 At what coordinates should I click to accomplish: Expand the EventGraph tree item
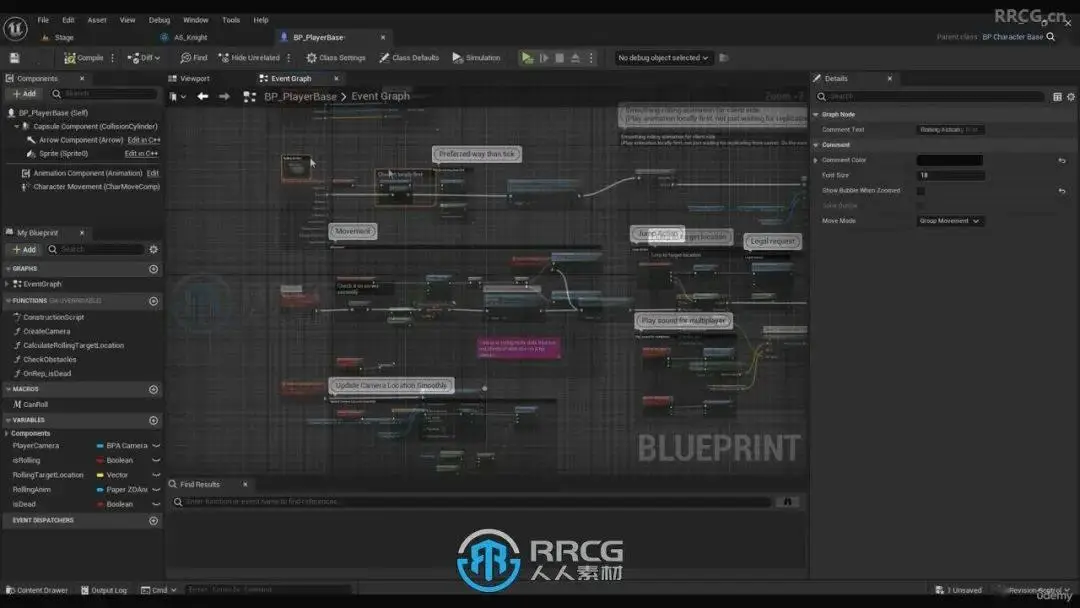click(7, 284)
